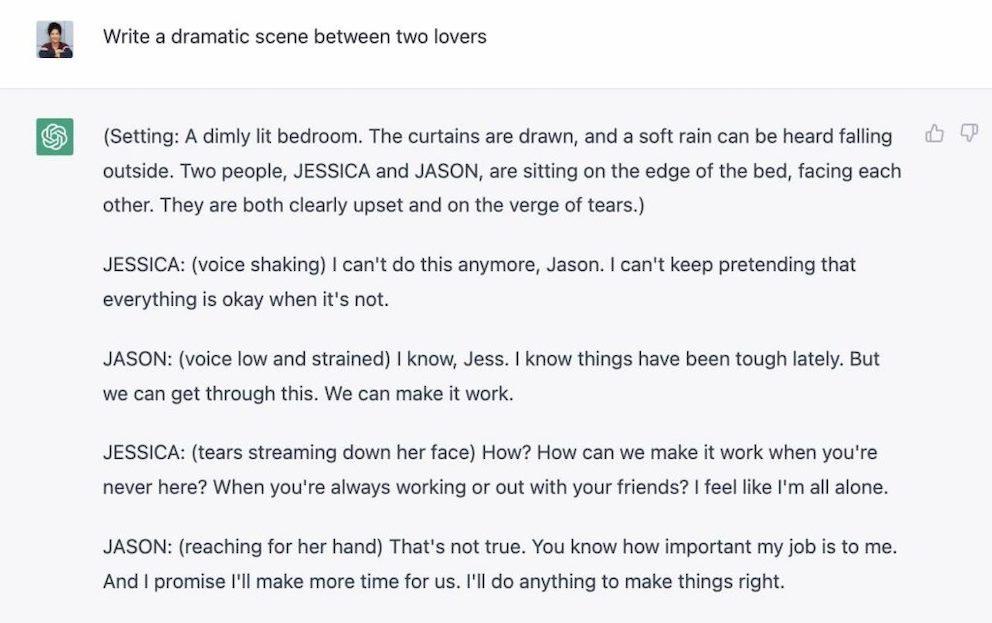Click the stage direction '(tears streaming down her face)'
The height and width of the screenshot is (623, 992).
click(x=333, y=453)
